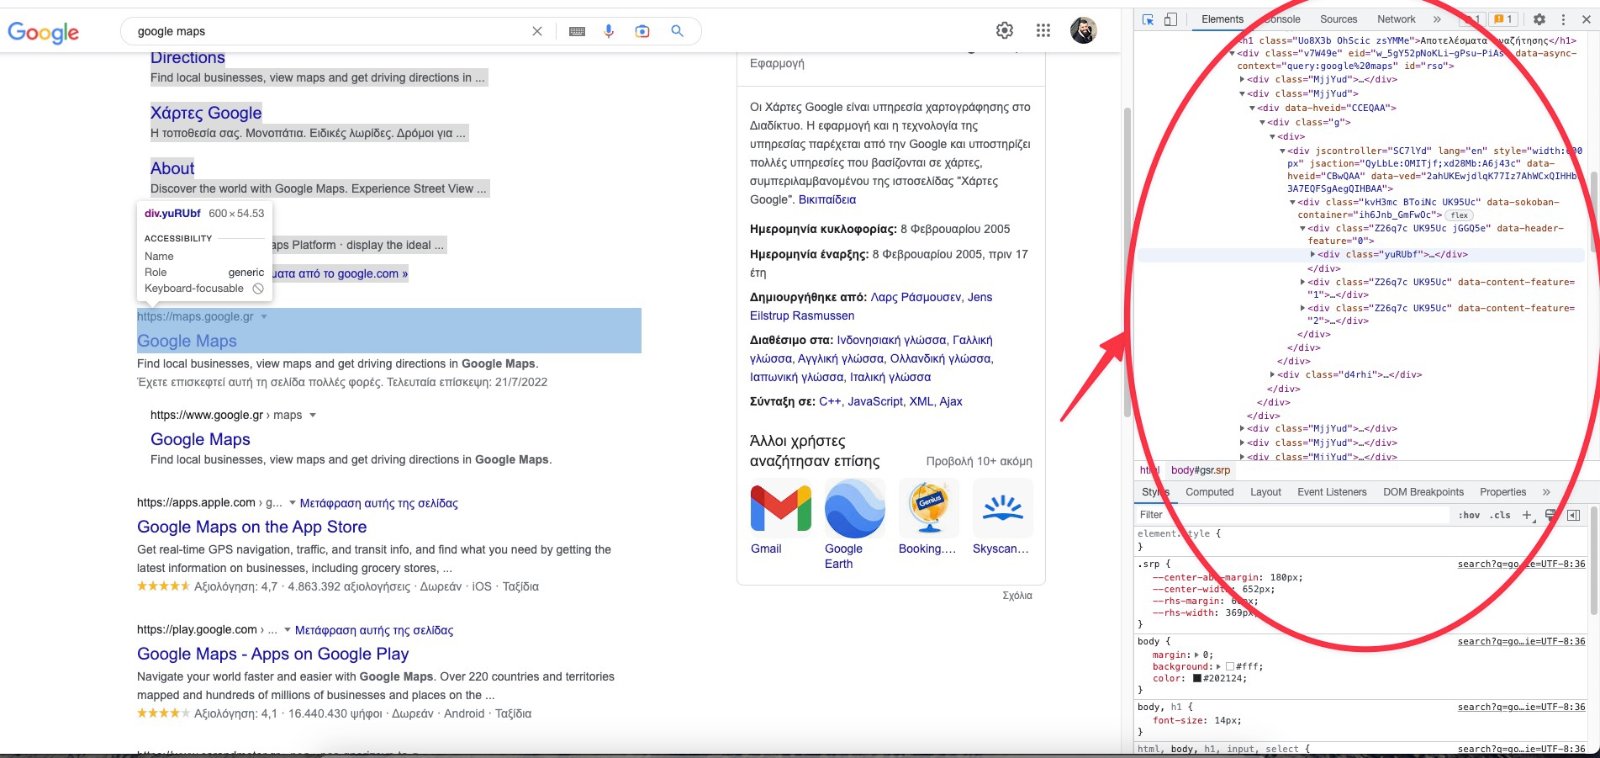Screen dimensions: 1600x758
Task: Open search by image camera icon
Action: pyautogui.click(x=642, y=31)
